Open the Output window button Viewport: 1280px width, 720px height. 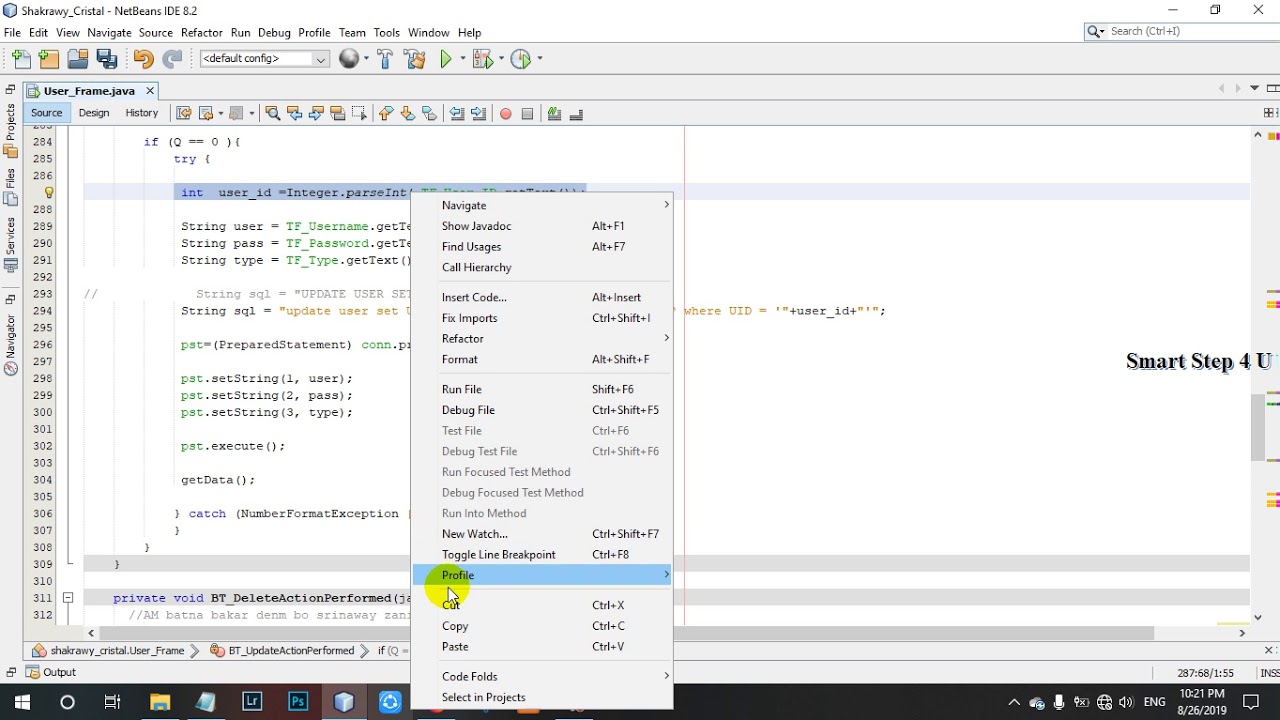51,672
